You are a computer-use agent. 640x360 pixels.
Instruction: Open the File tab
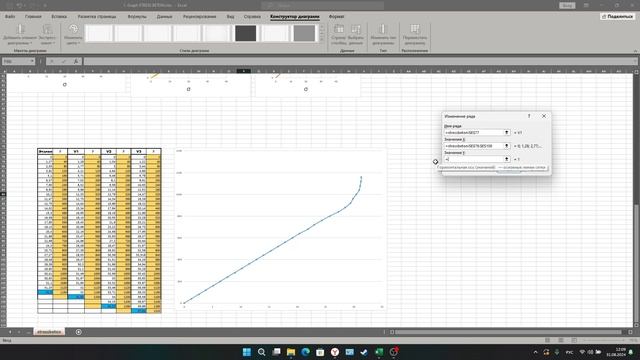tap(10, 17)
